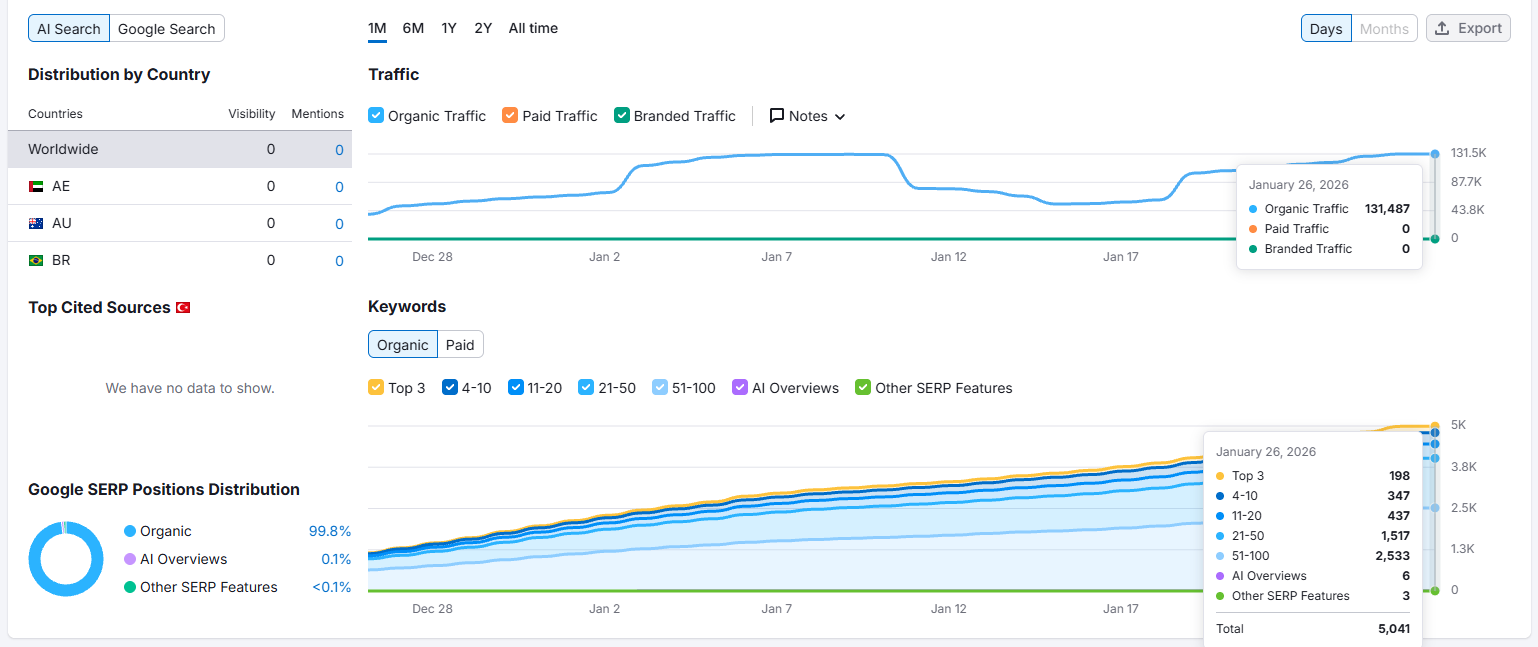Click the Brazil flag icon

pyautogui.click(x=36, y=260)
